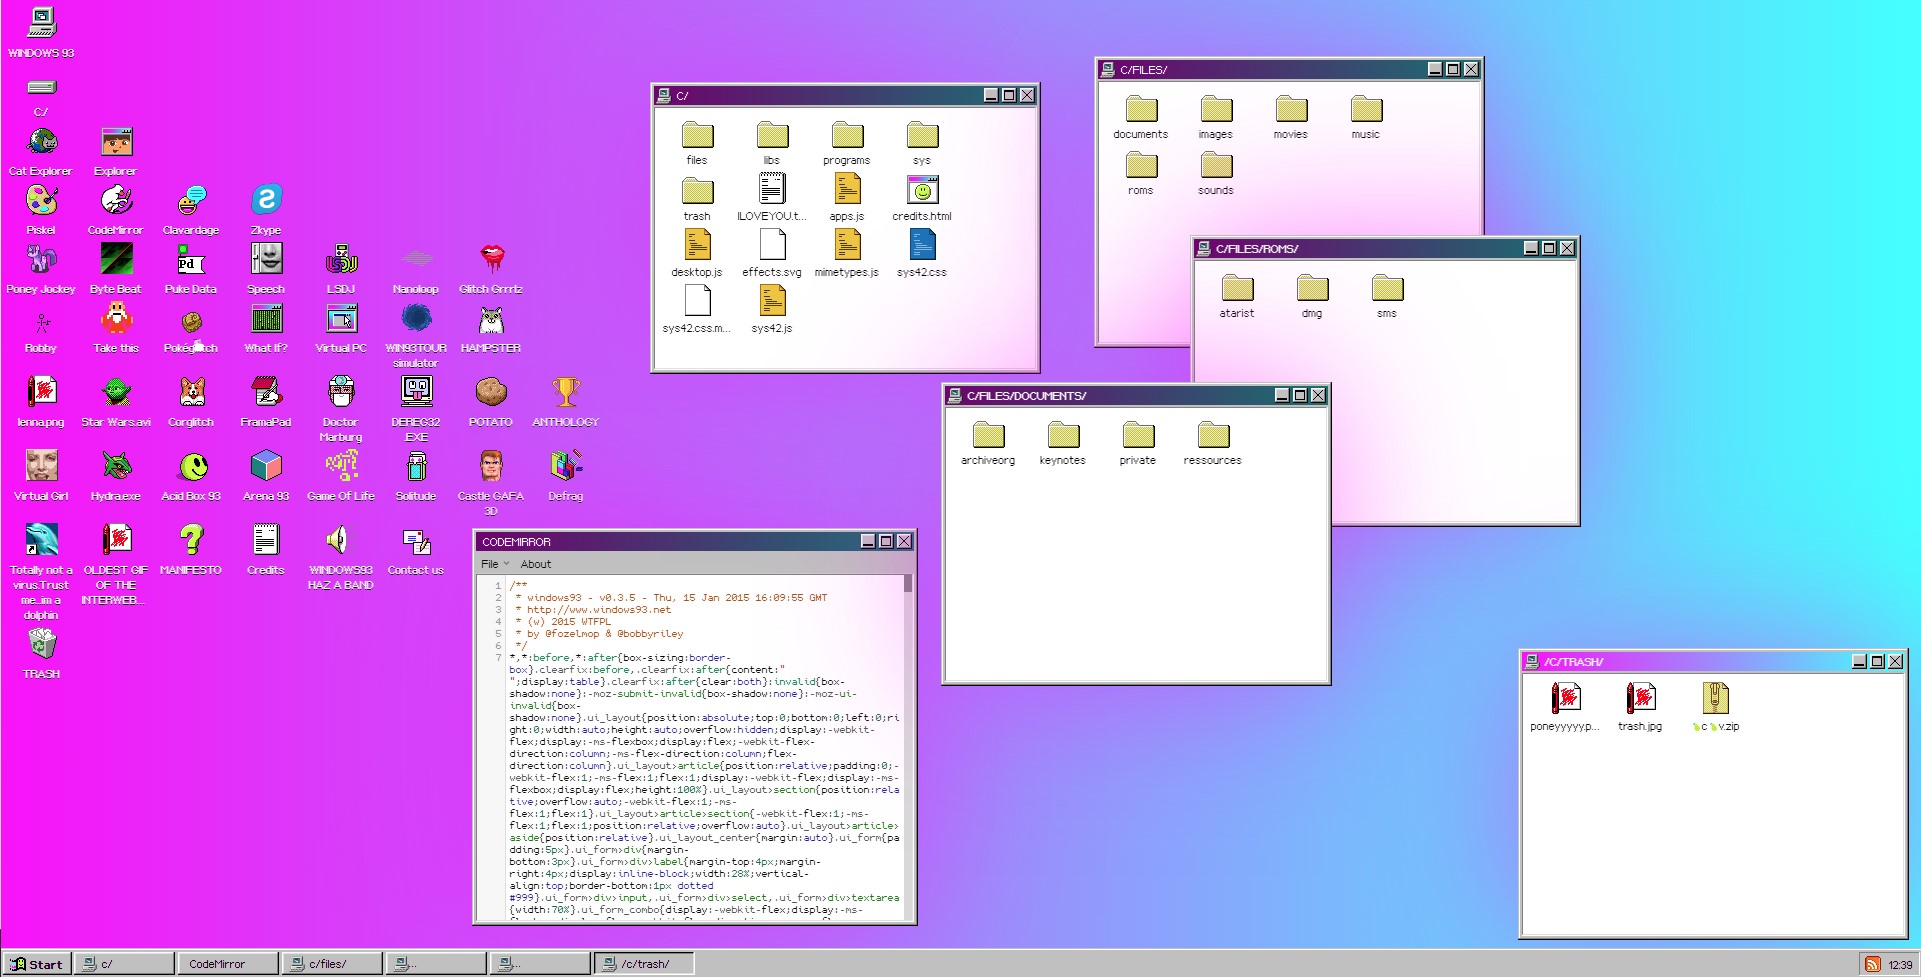Open the Acid Box 93 smiley icon
The height and width of the screenshot is (977, 1921).
coord(192,467)
